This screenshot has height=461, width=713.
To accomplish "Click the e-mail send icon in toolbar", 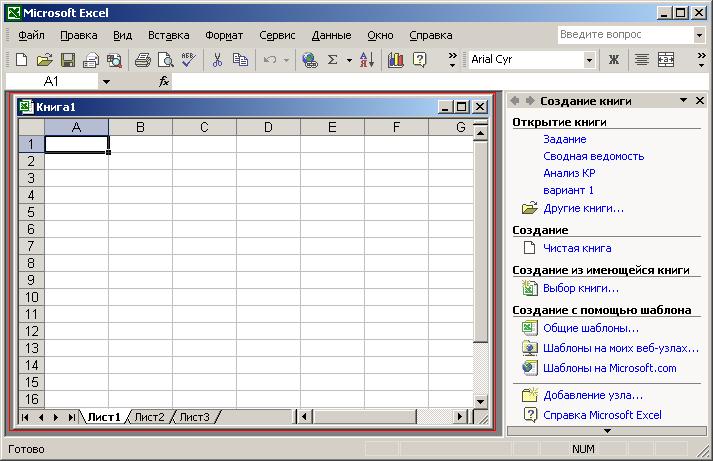I will pyautogui.click(x=90, y=60).
